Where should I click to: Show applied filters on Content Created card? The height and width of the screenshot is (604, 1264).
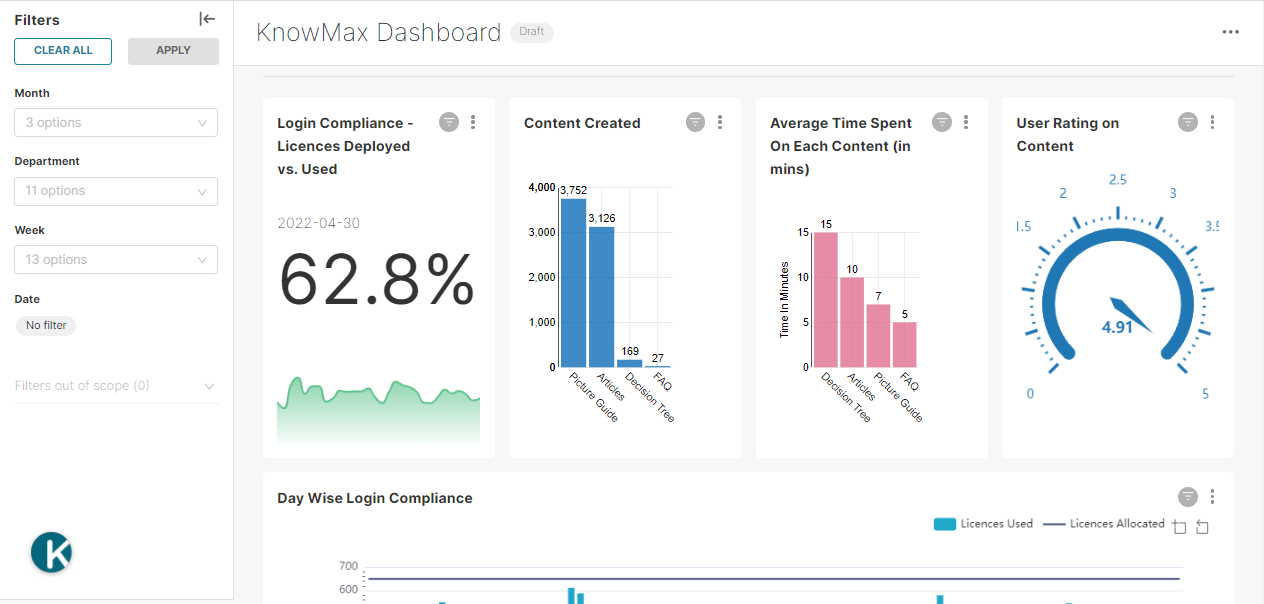[x=696, y=122]
